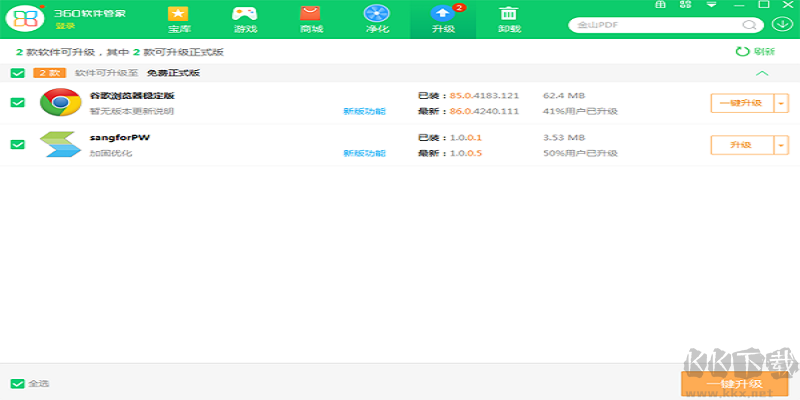Click the orange 2款 badge
Image resolution: width=800 pixels, height=400 pixels.
[x=49, y=73]
